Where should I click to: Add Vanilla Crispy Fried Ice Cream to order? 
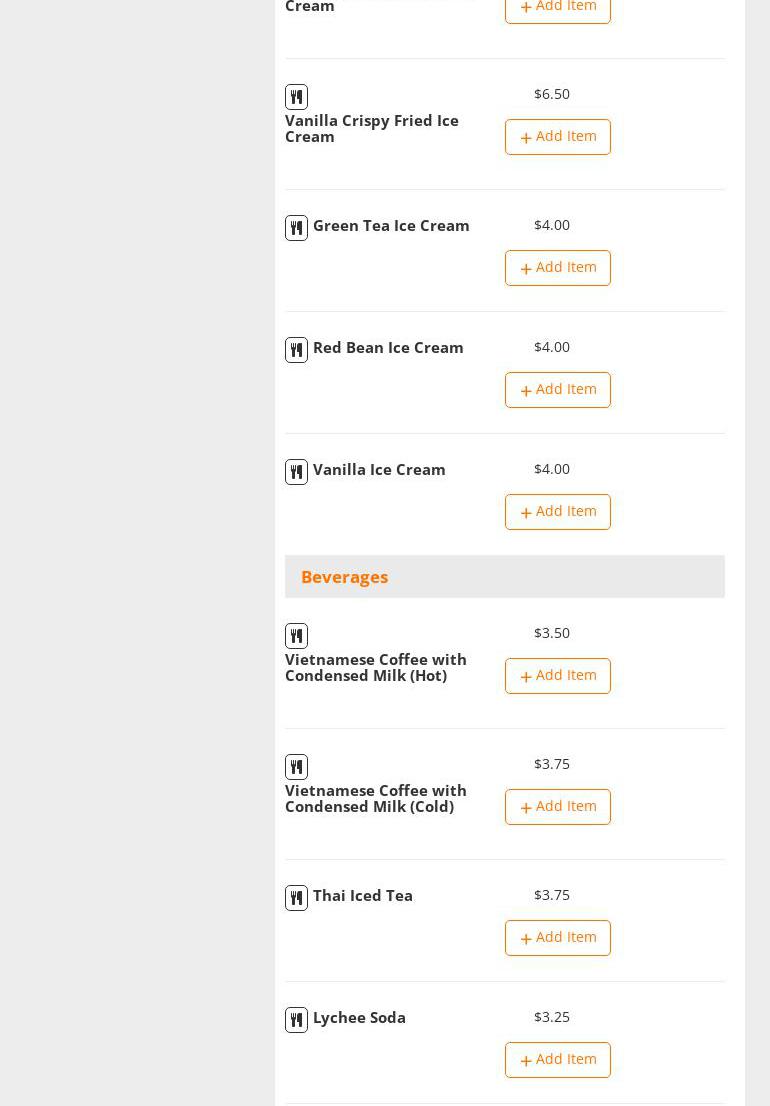[557, 137]
